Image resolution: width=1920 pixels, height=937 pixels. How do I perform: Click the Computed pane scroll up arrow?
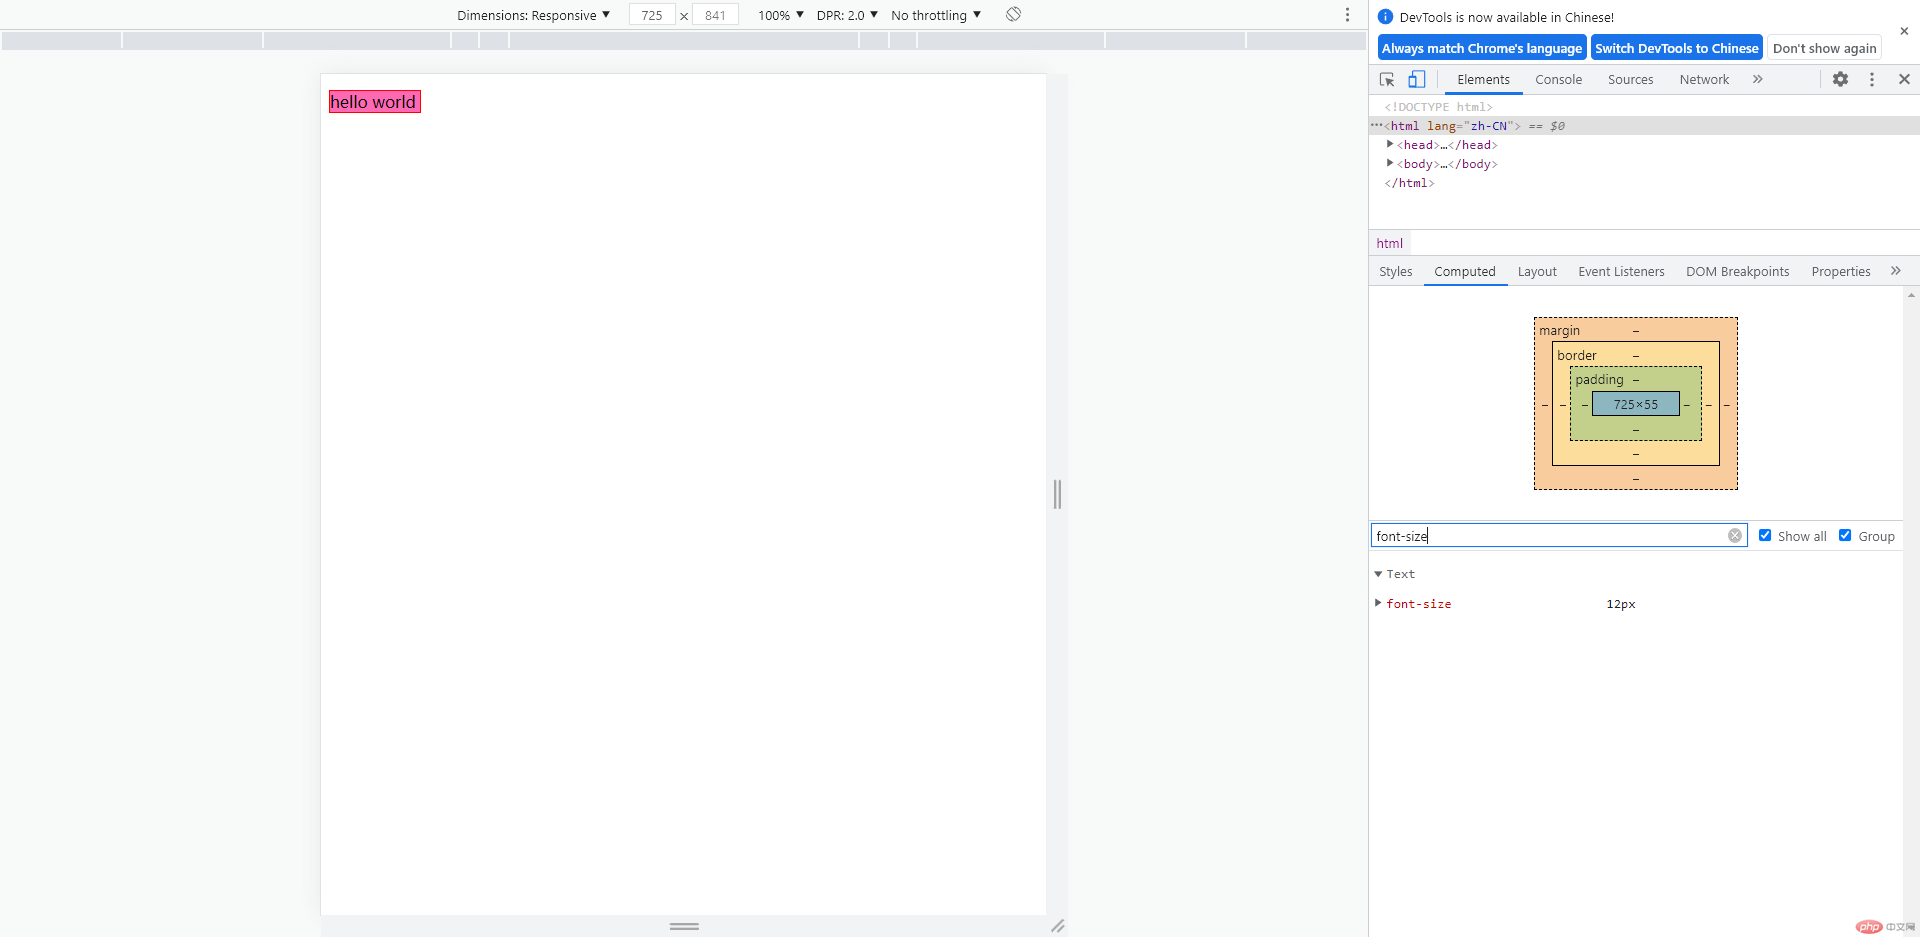[x=1911, y=294]
